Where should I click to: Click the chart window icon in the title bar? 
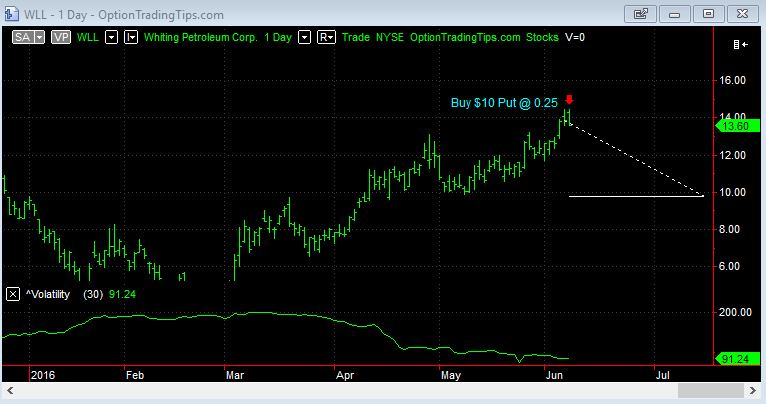[x=12, y=14]
